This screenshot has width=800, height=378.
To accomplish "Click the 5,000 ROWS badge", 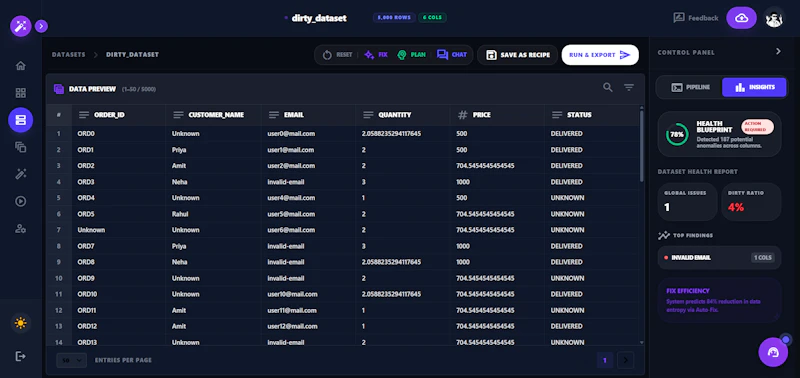I will (394, 18).
